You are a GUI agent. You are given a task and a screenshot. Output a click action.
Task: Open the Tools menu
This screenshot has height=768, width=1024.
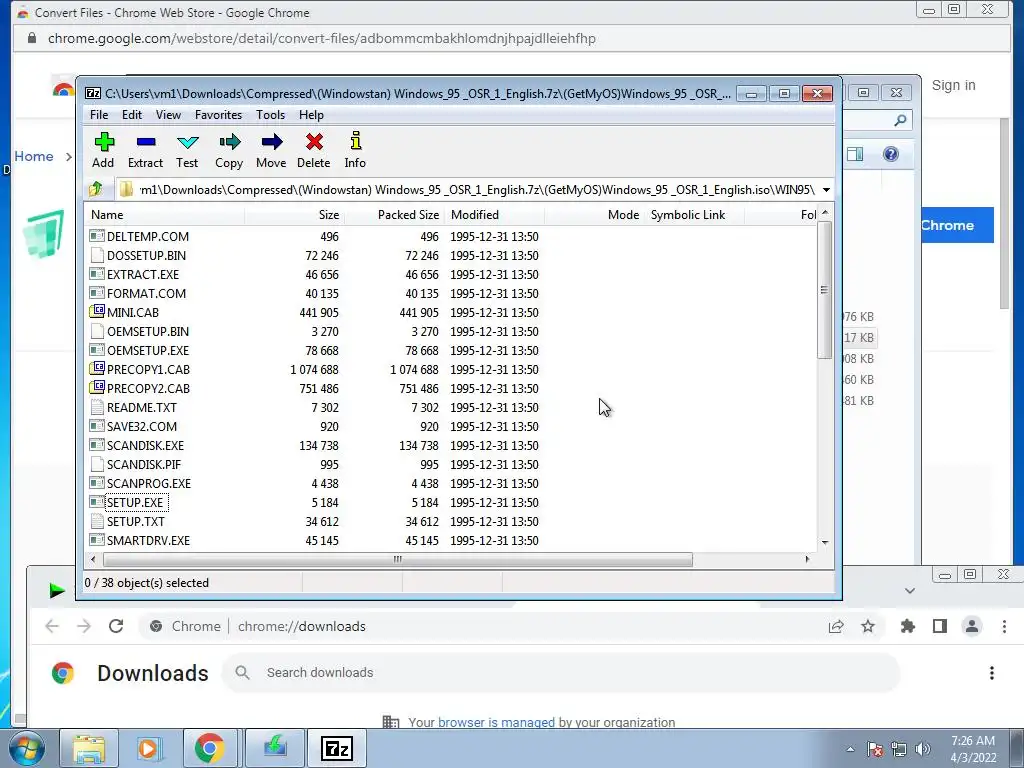[270, 115]
